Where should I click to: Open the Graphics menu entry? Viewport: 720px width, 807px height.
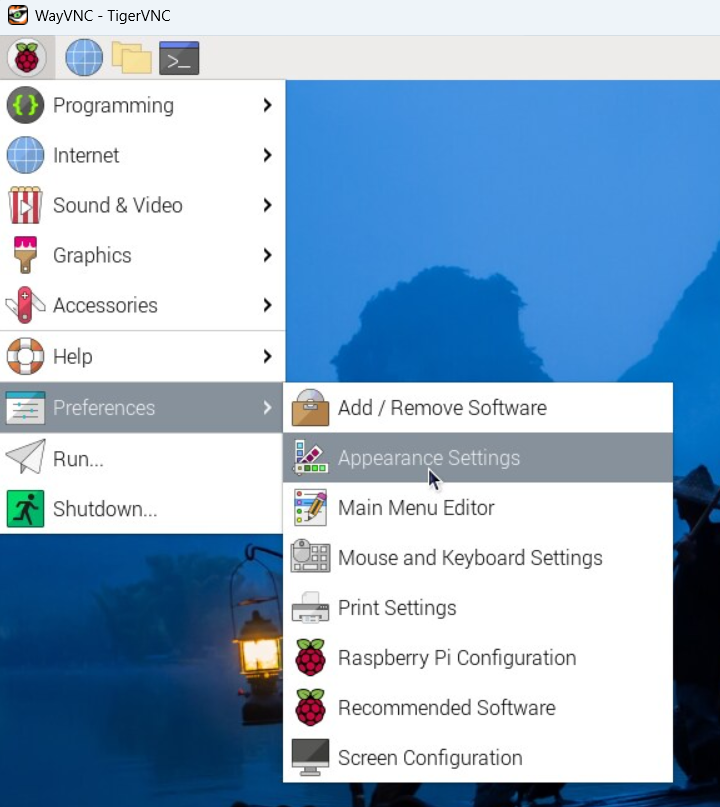click(143, 255)
